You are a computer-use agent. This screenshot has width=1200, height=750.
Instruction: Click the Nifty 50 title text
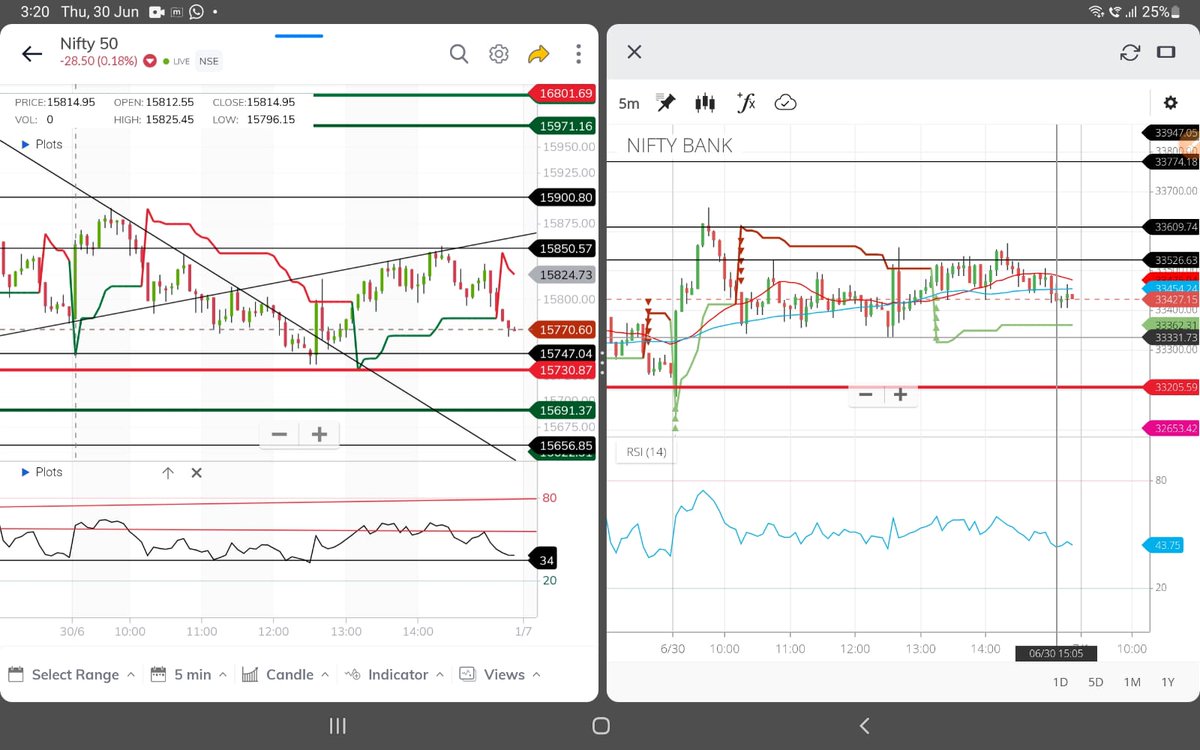click(x=88, y=43)
